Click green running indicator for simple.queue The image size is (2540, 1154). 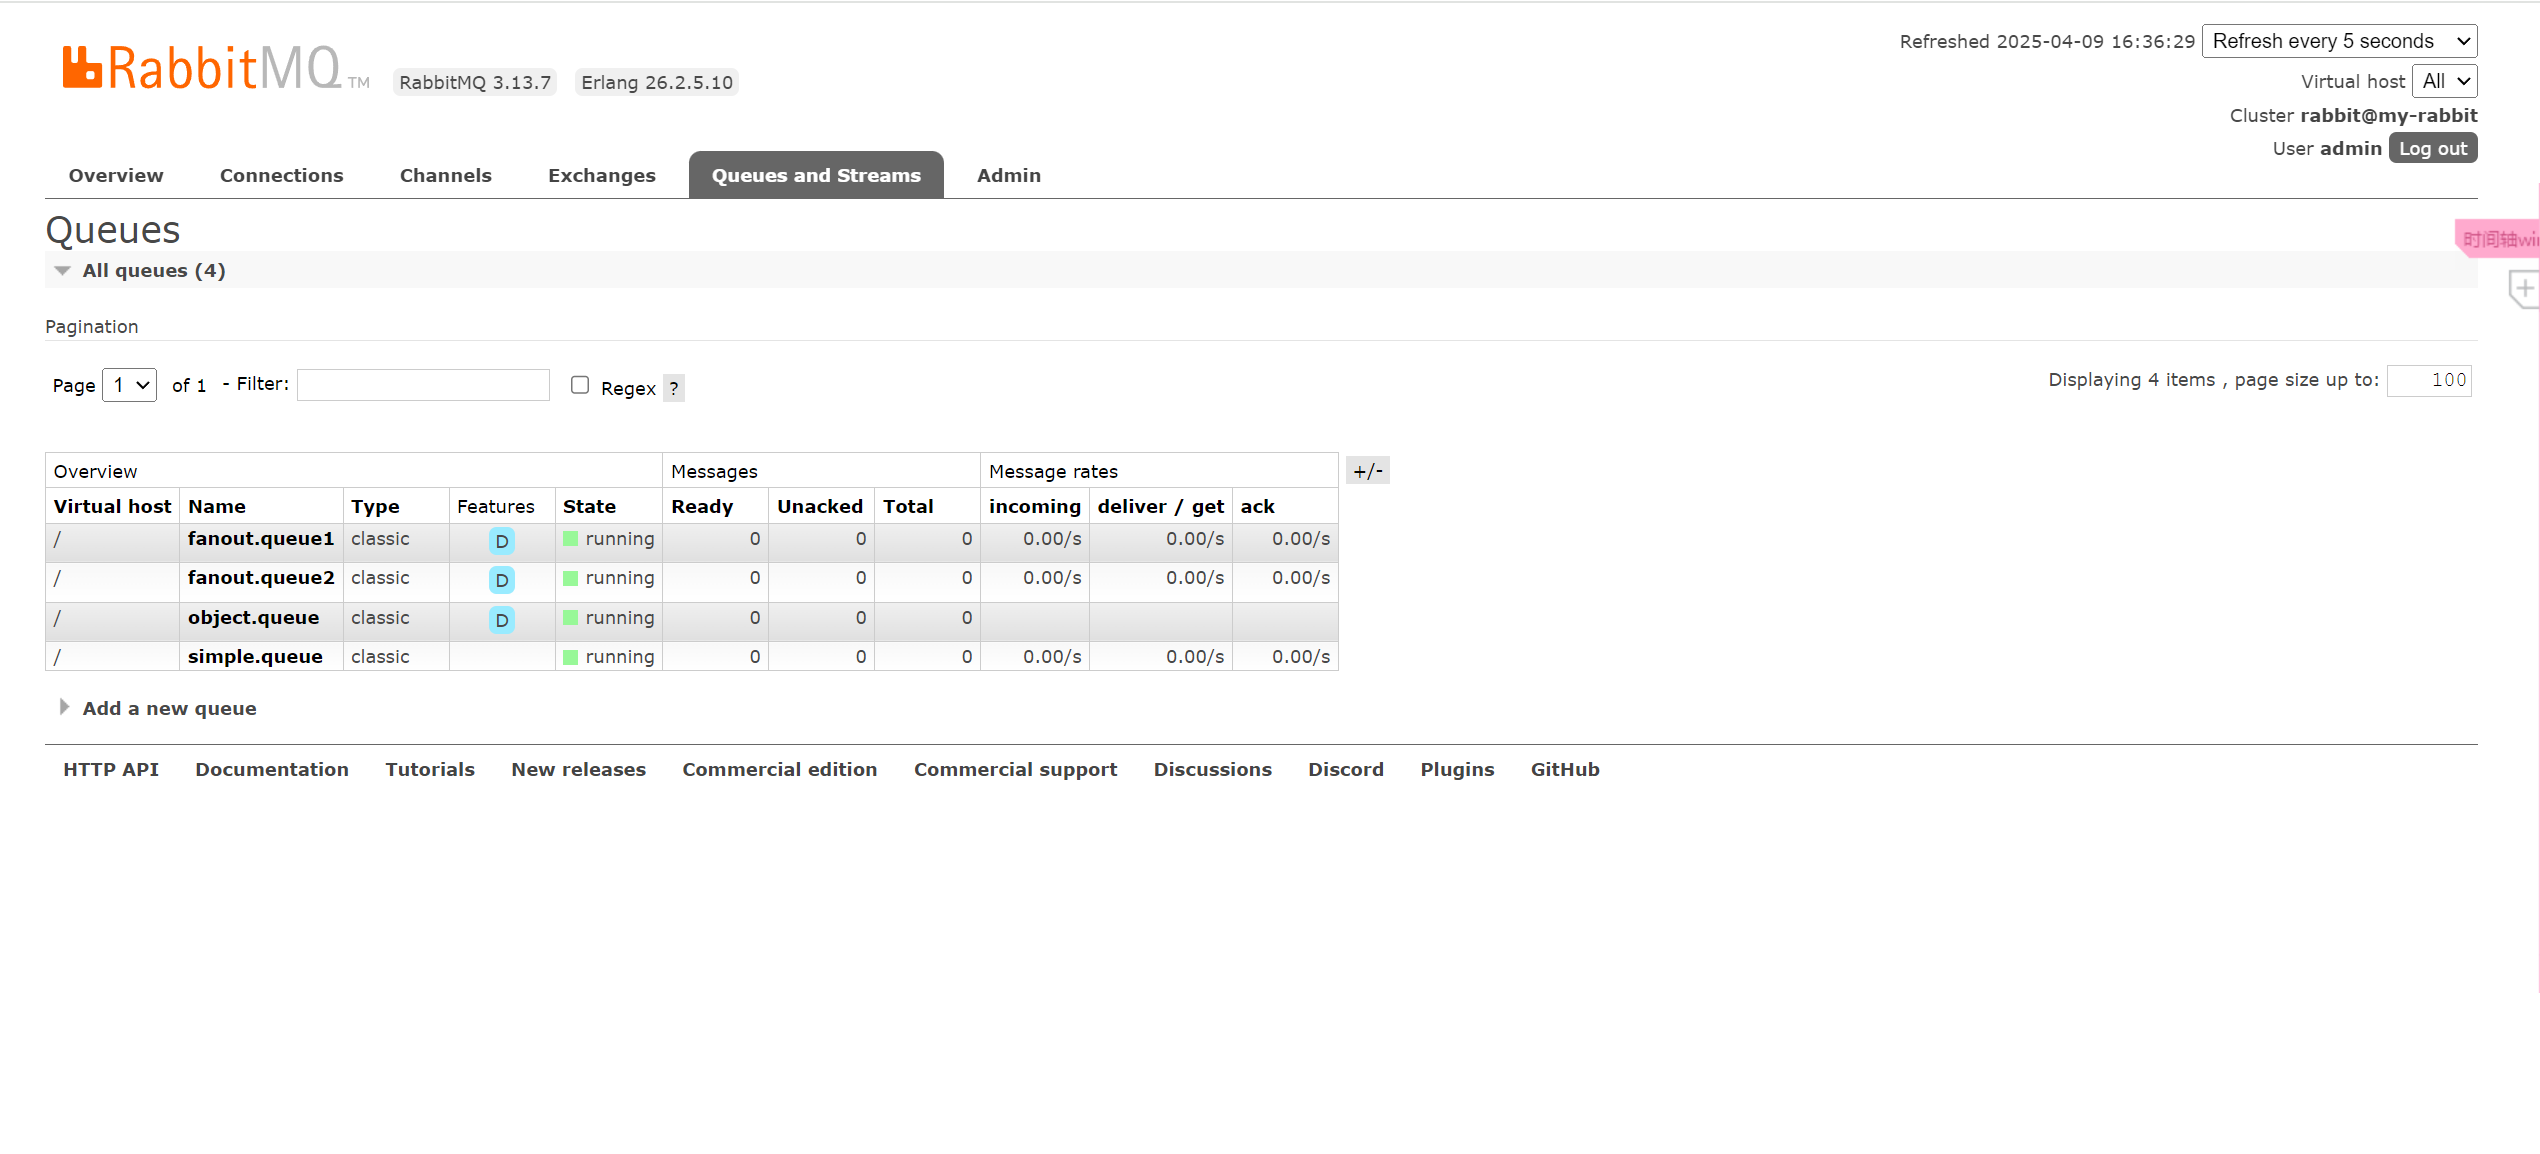pyautogui.click(x=571, y=657)
